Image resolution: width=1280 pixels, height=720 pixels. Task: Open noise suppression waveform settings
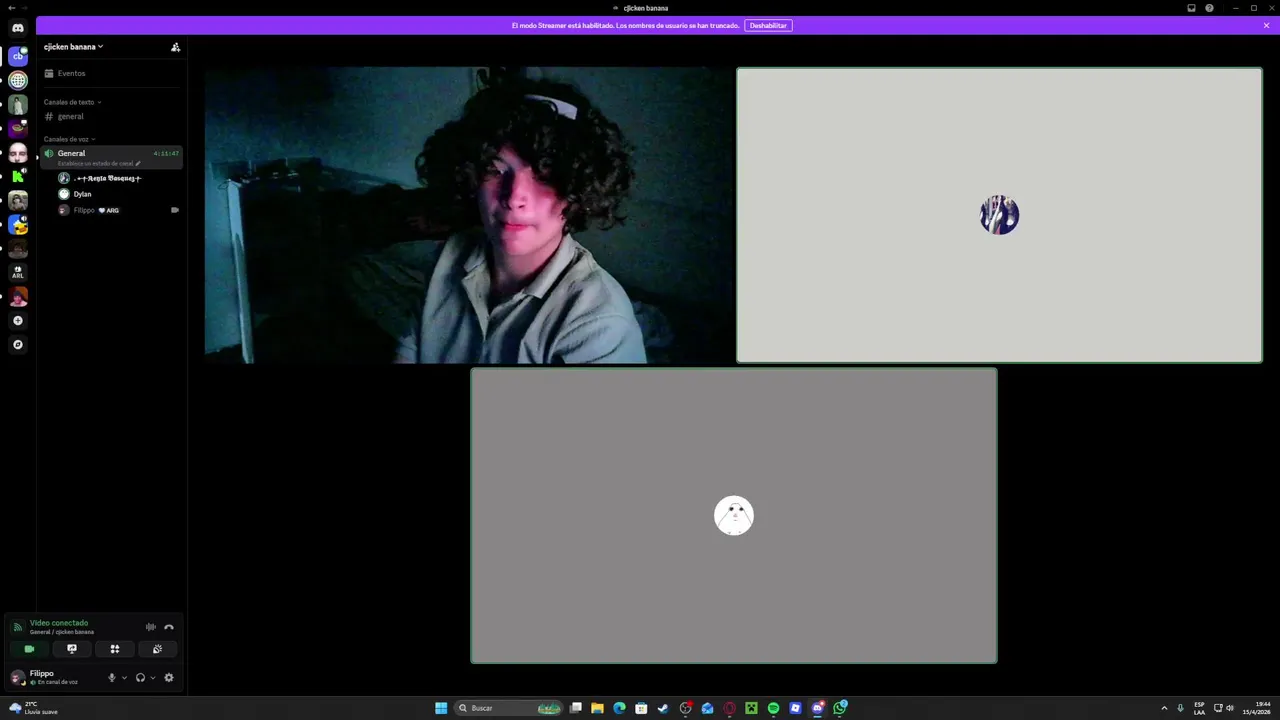(151, 627)
